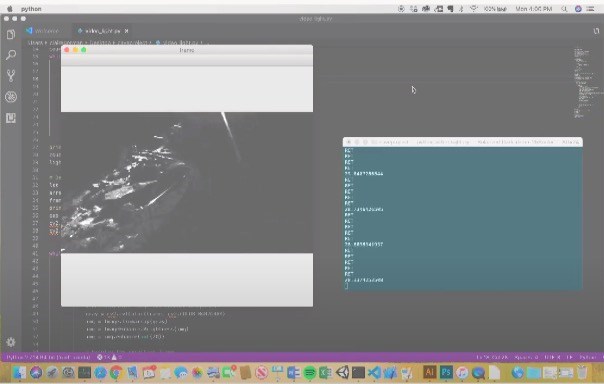Screen dimensions: 604x384
Task: Click the clock showing Mon 4:06 PM
Action: [534, 9]
